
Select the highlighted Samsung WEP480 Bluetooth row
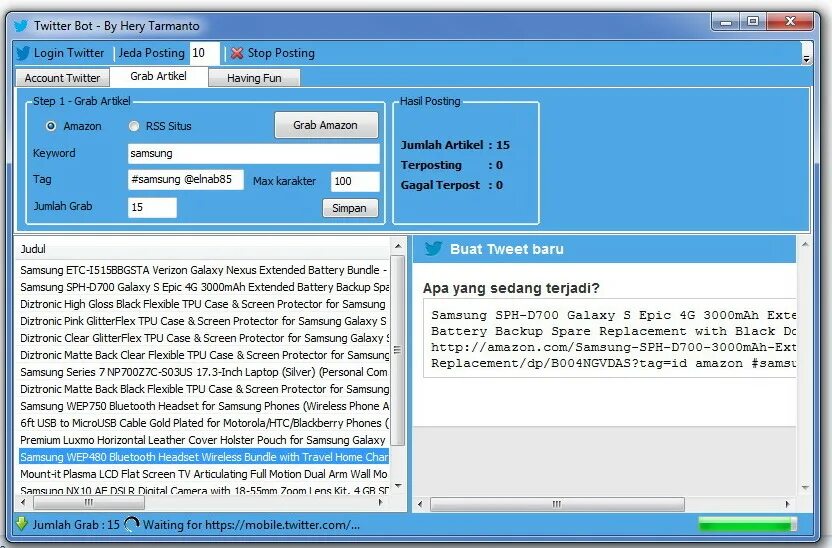point(204,457)
